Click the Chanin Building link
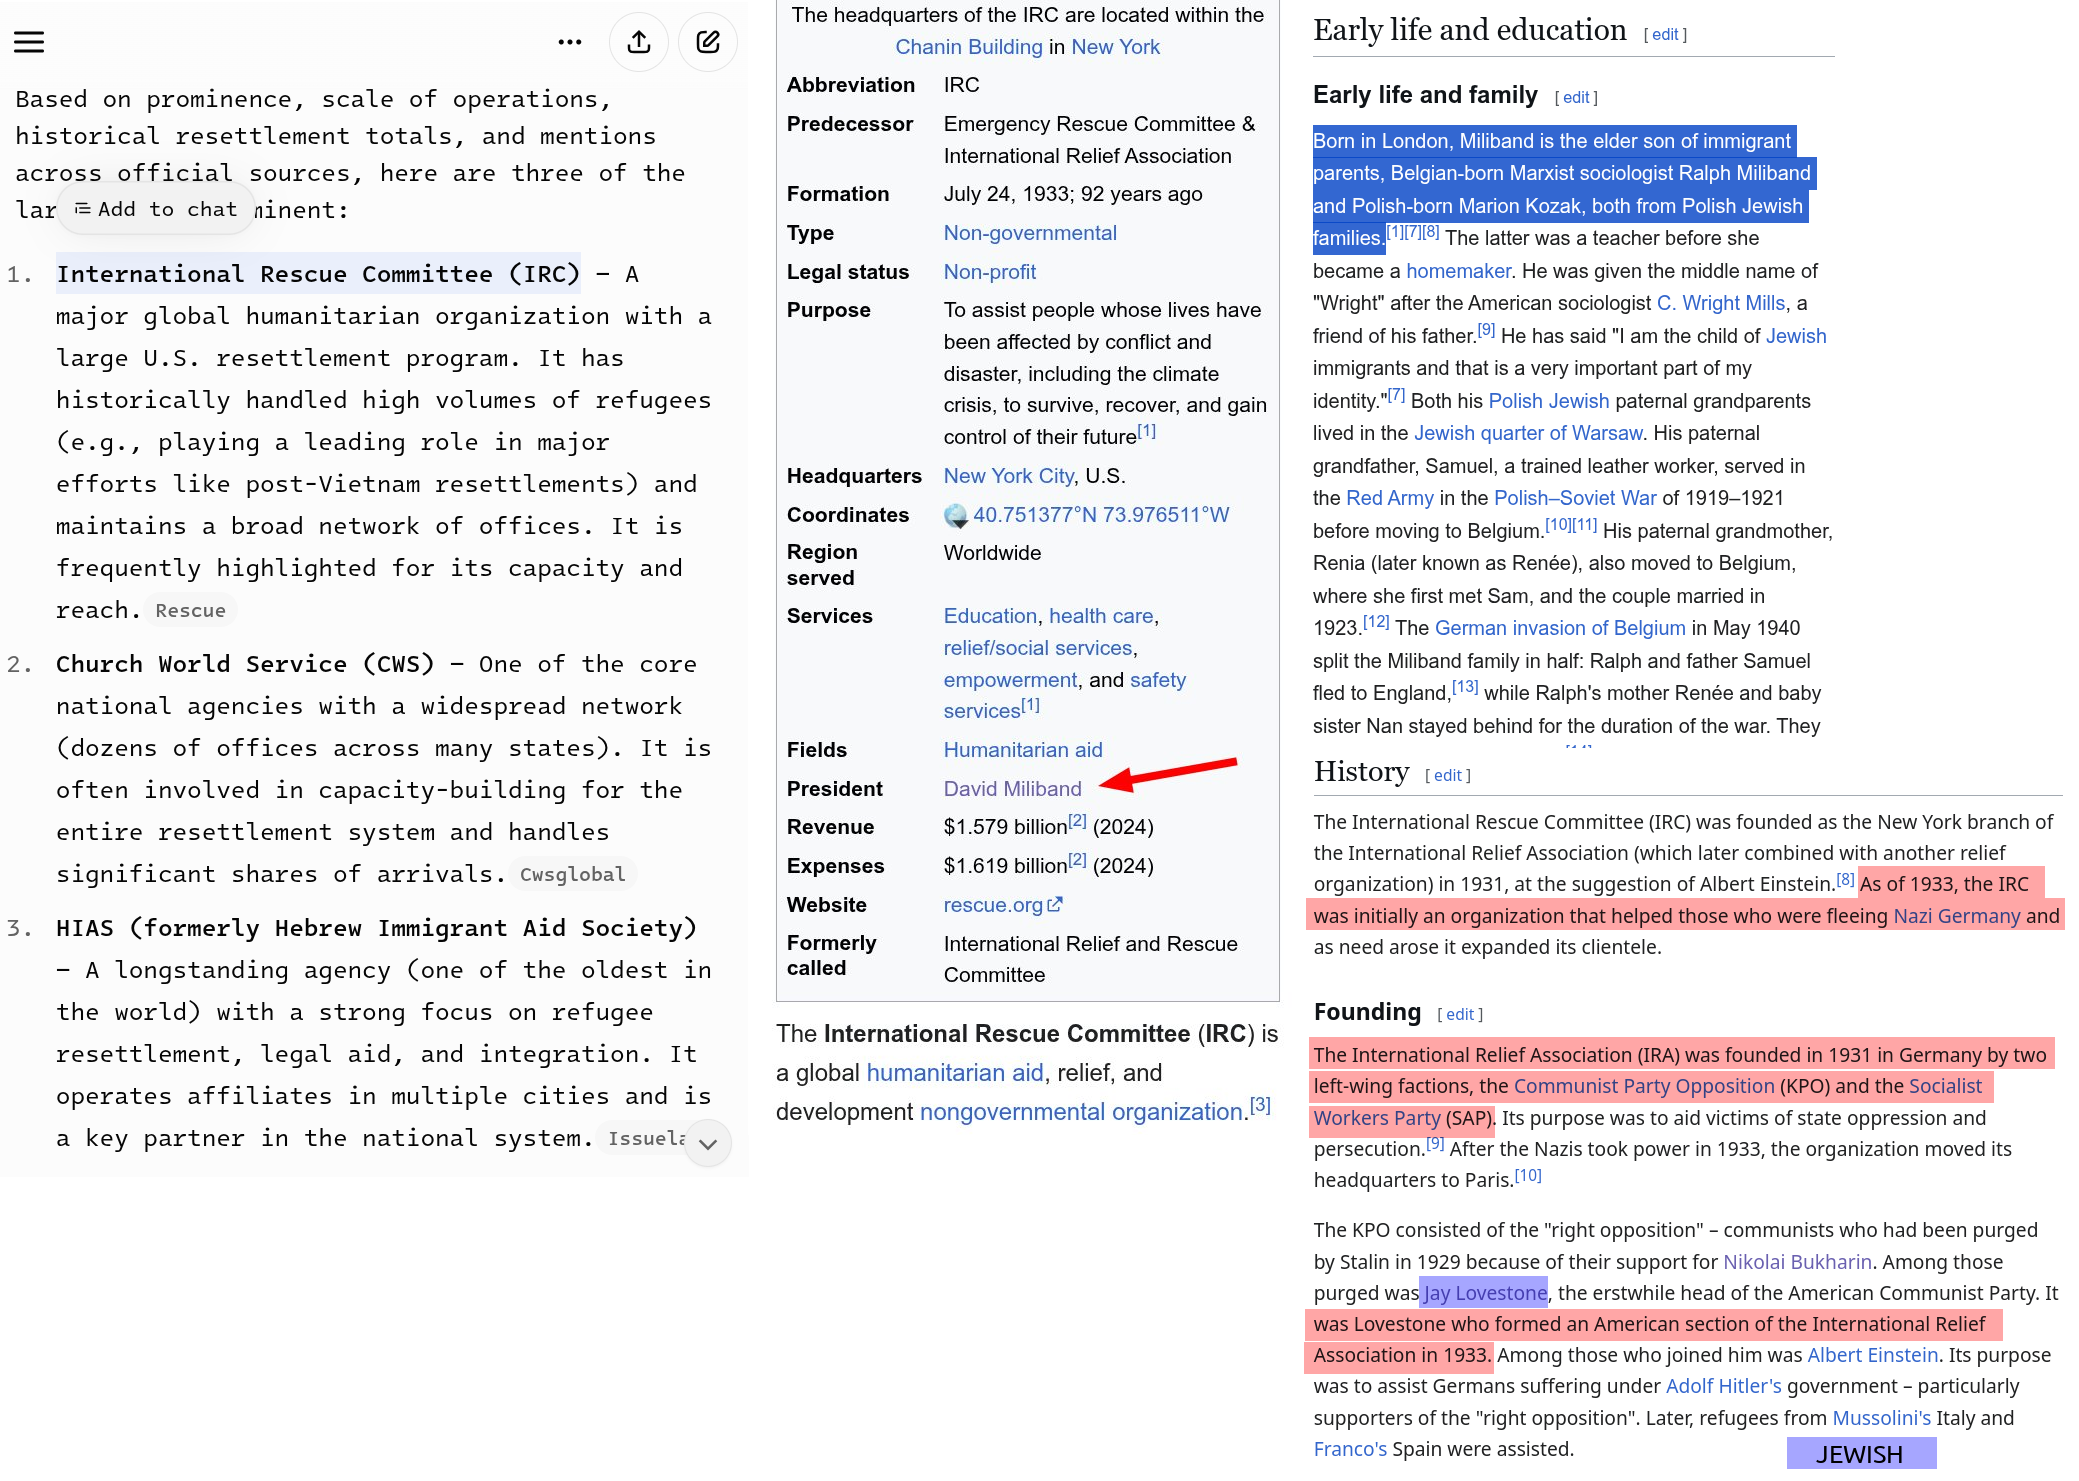The image size is (2079, 1481). coord(968,47)
